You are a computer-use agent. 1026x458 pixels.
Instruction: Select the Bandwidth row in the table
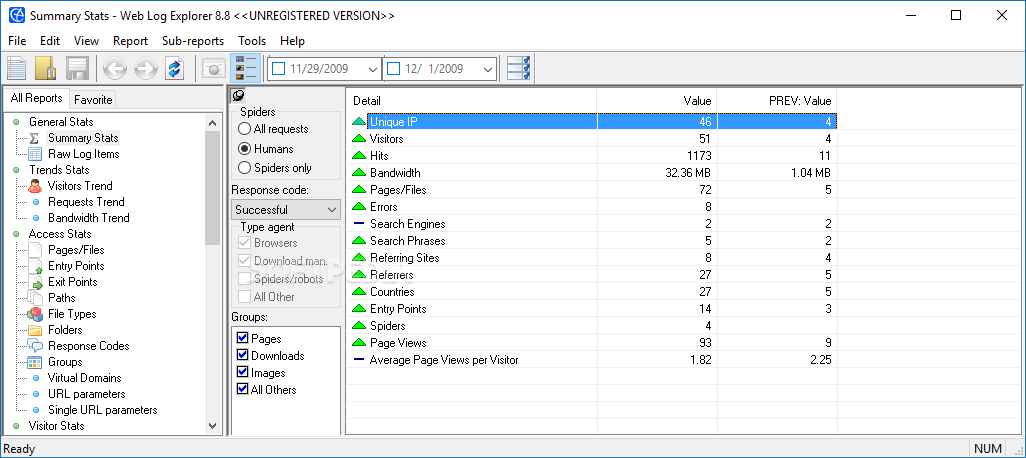tap(592, 173)
